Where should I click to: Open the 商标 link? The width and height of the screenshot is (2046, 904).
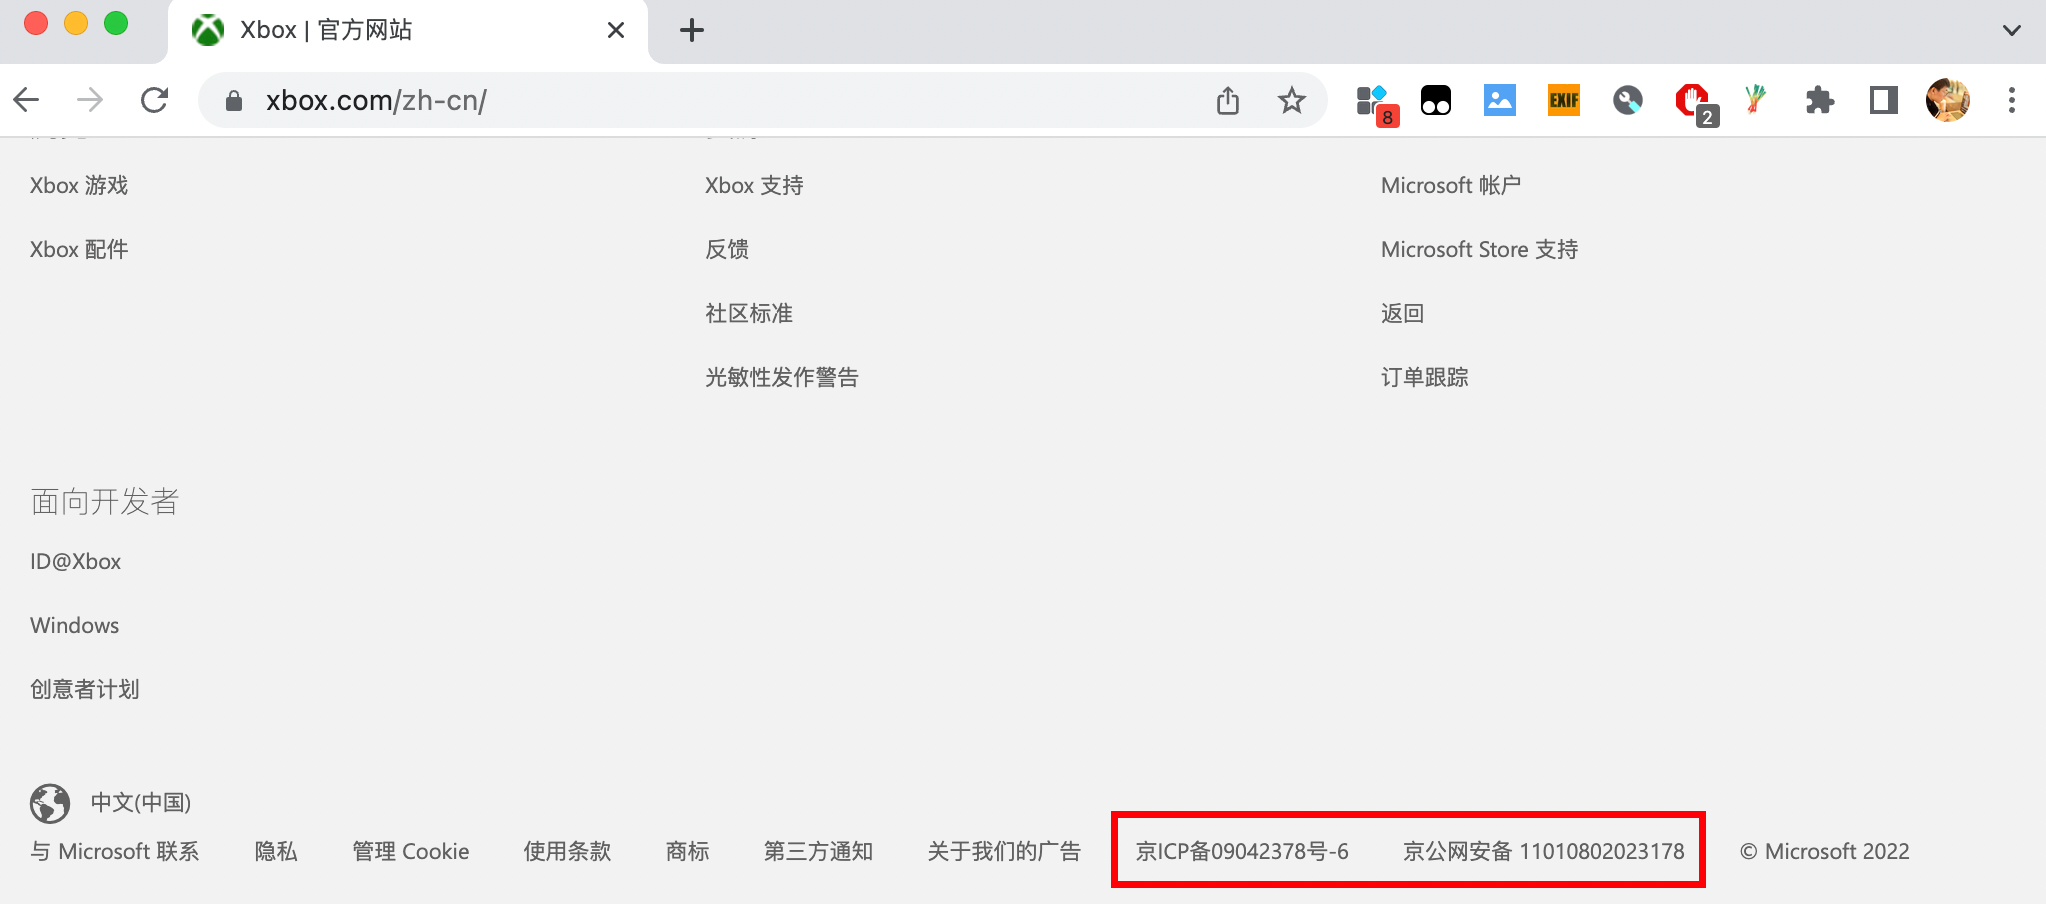pyautogui.click(x=688, y=852)
